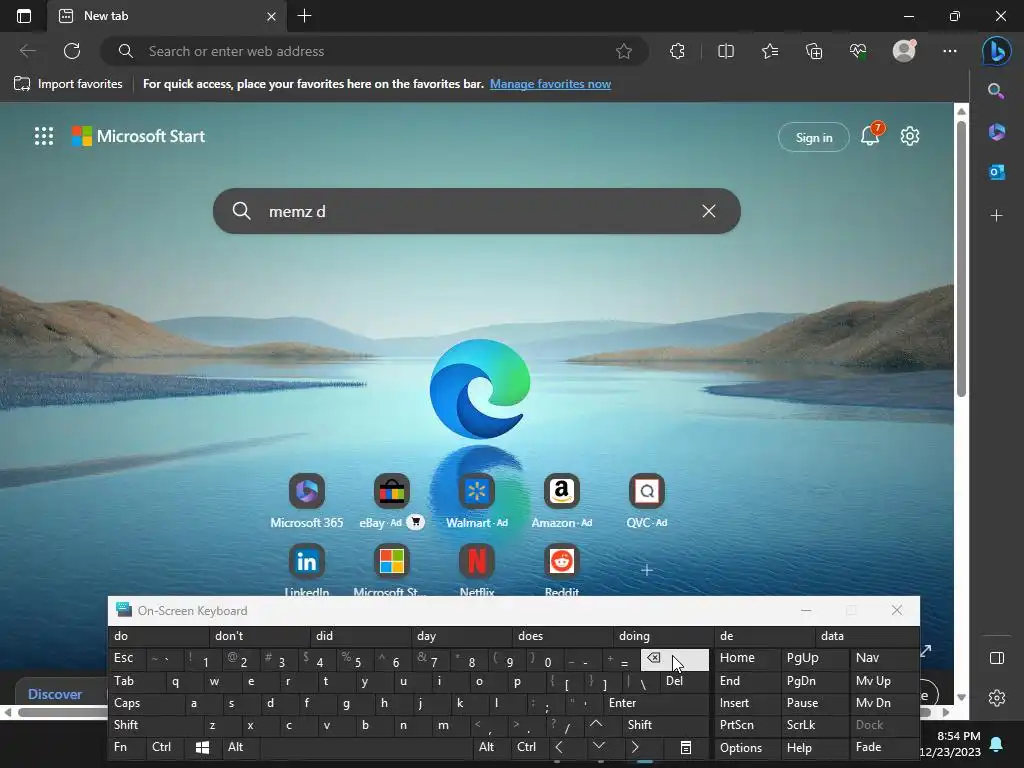Viewport: 1024px width, 768px height.
Task: Choose the "doing" keyboard suggestion
Action: [663, 635]
